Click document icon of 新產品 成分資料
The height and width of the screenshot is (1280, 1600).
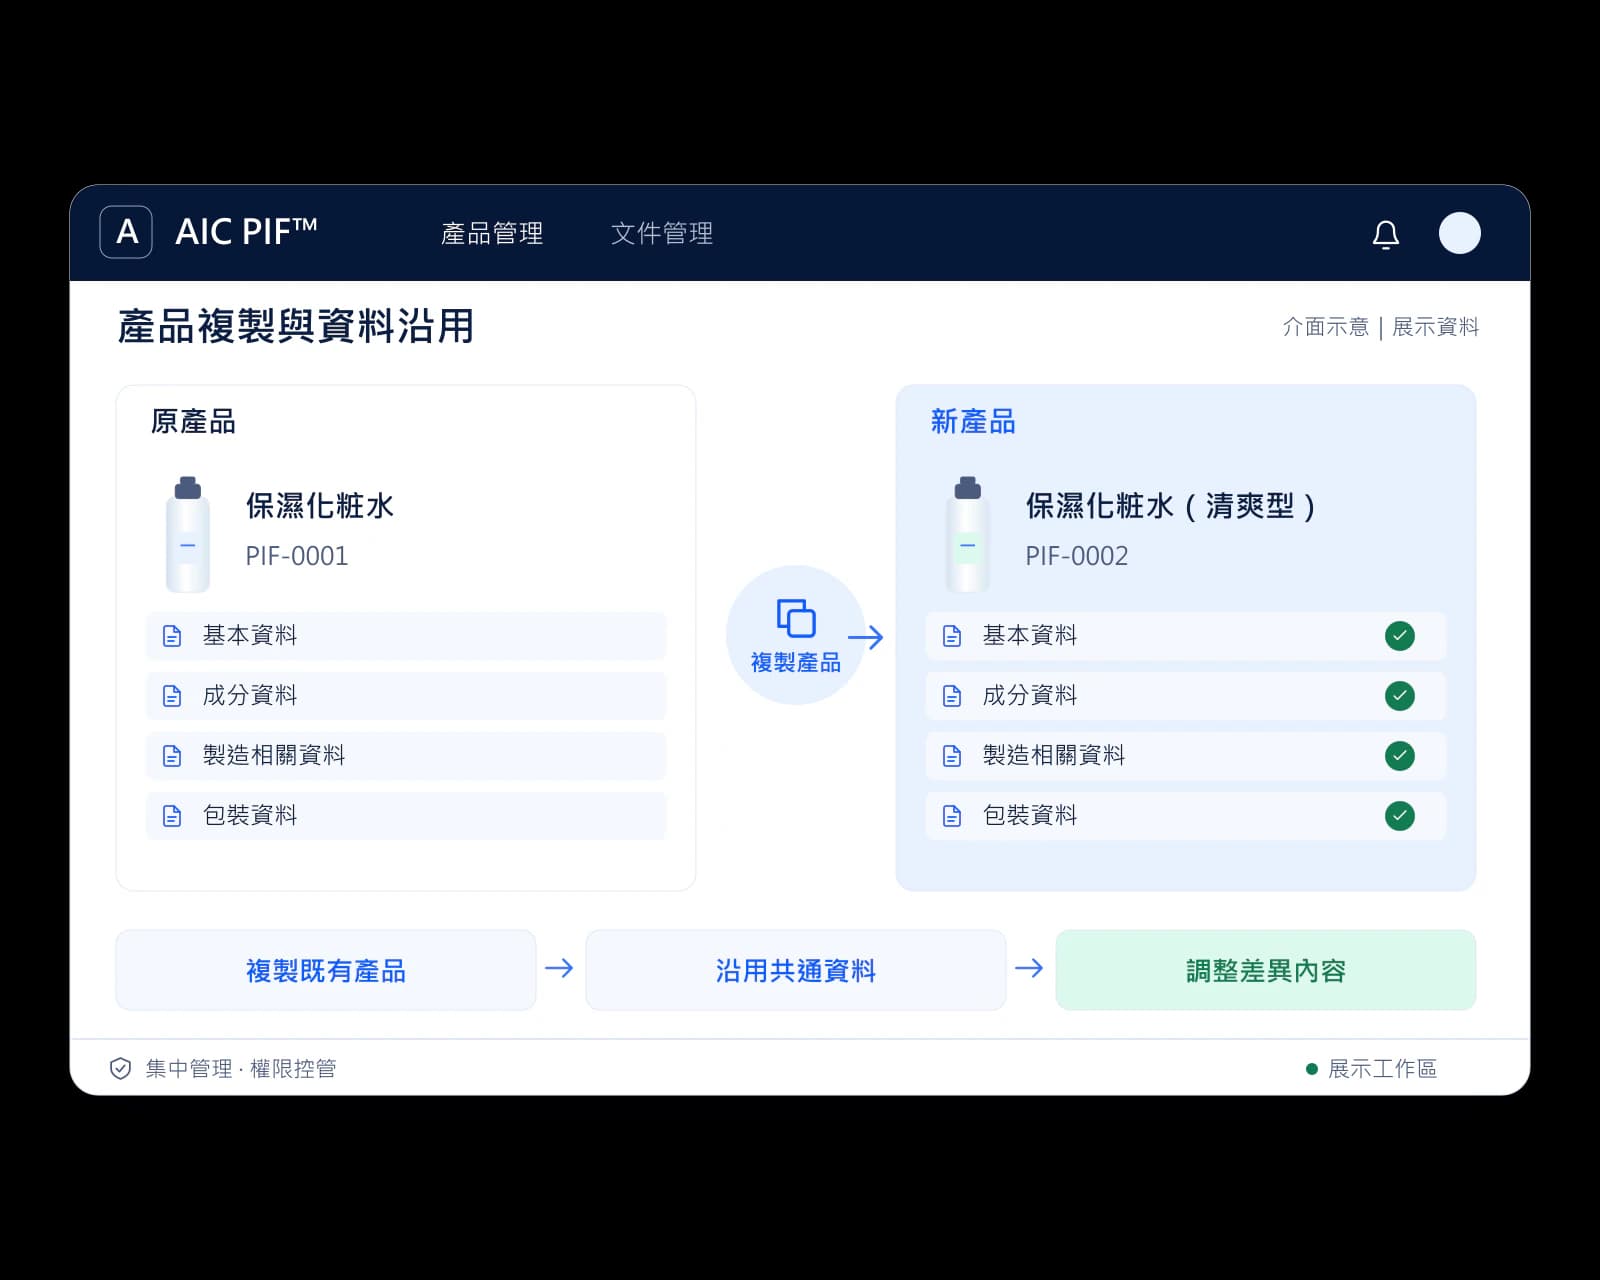click(x=952, y=696)
